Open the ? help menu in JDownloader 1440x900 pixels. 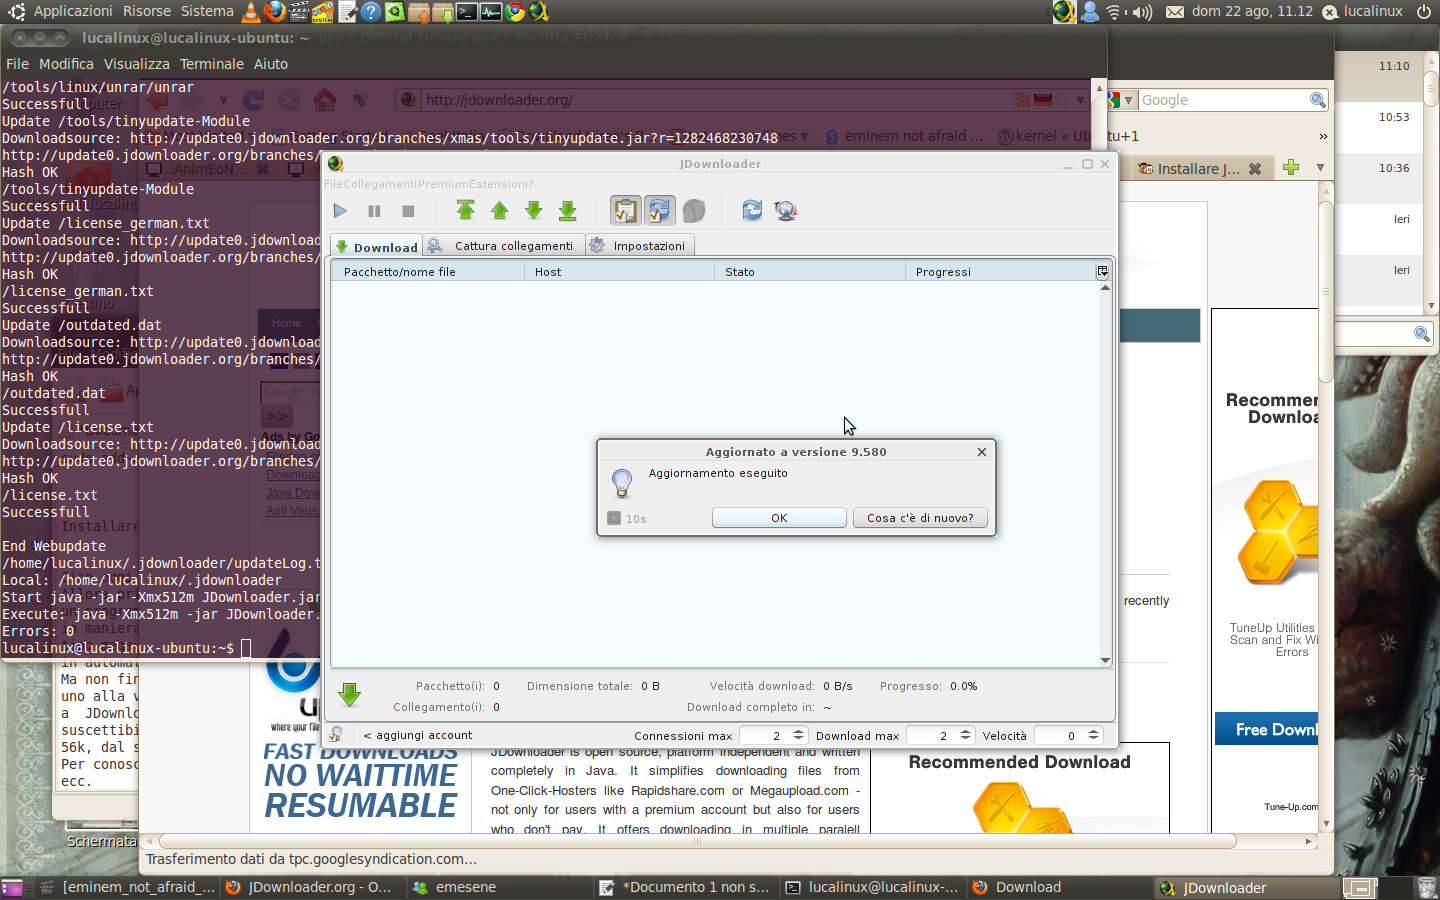click(x=530, y=184)
